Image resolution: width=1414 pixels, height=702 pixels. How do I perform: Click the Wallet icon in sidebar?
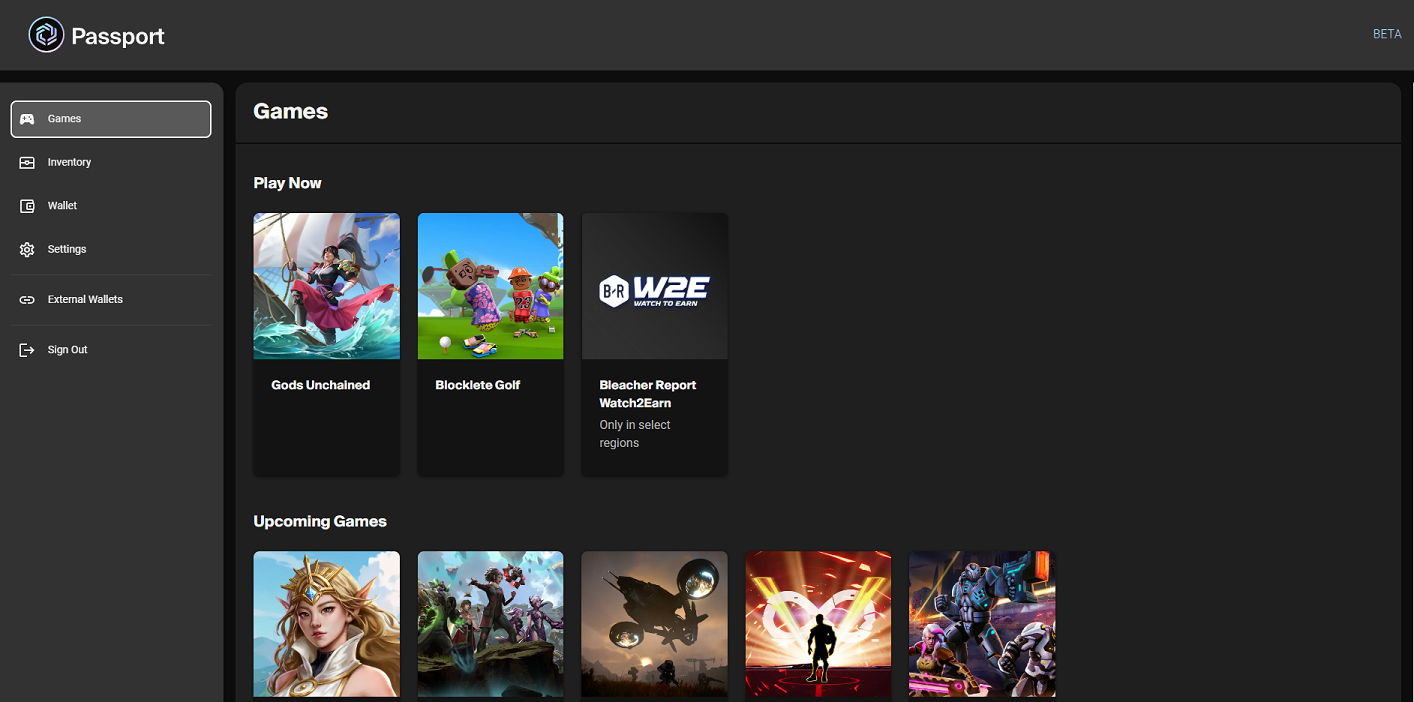tap(27, 206)
